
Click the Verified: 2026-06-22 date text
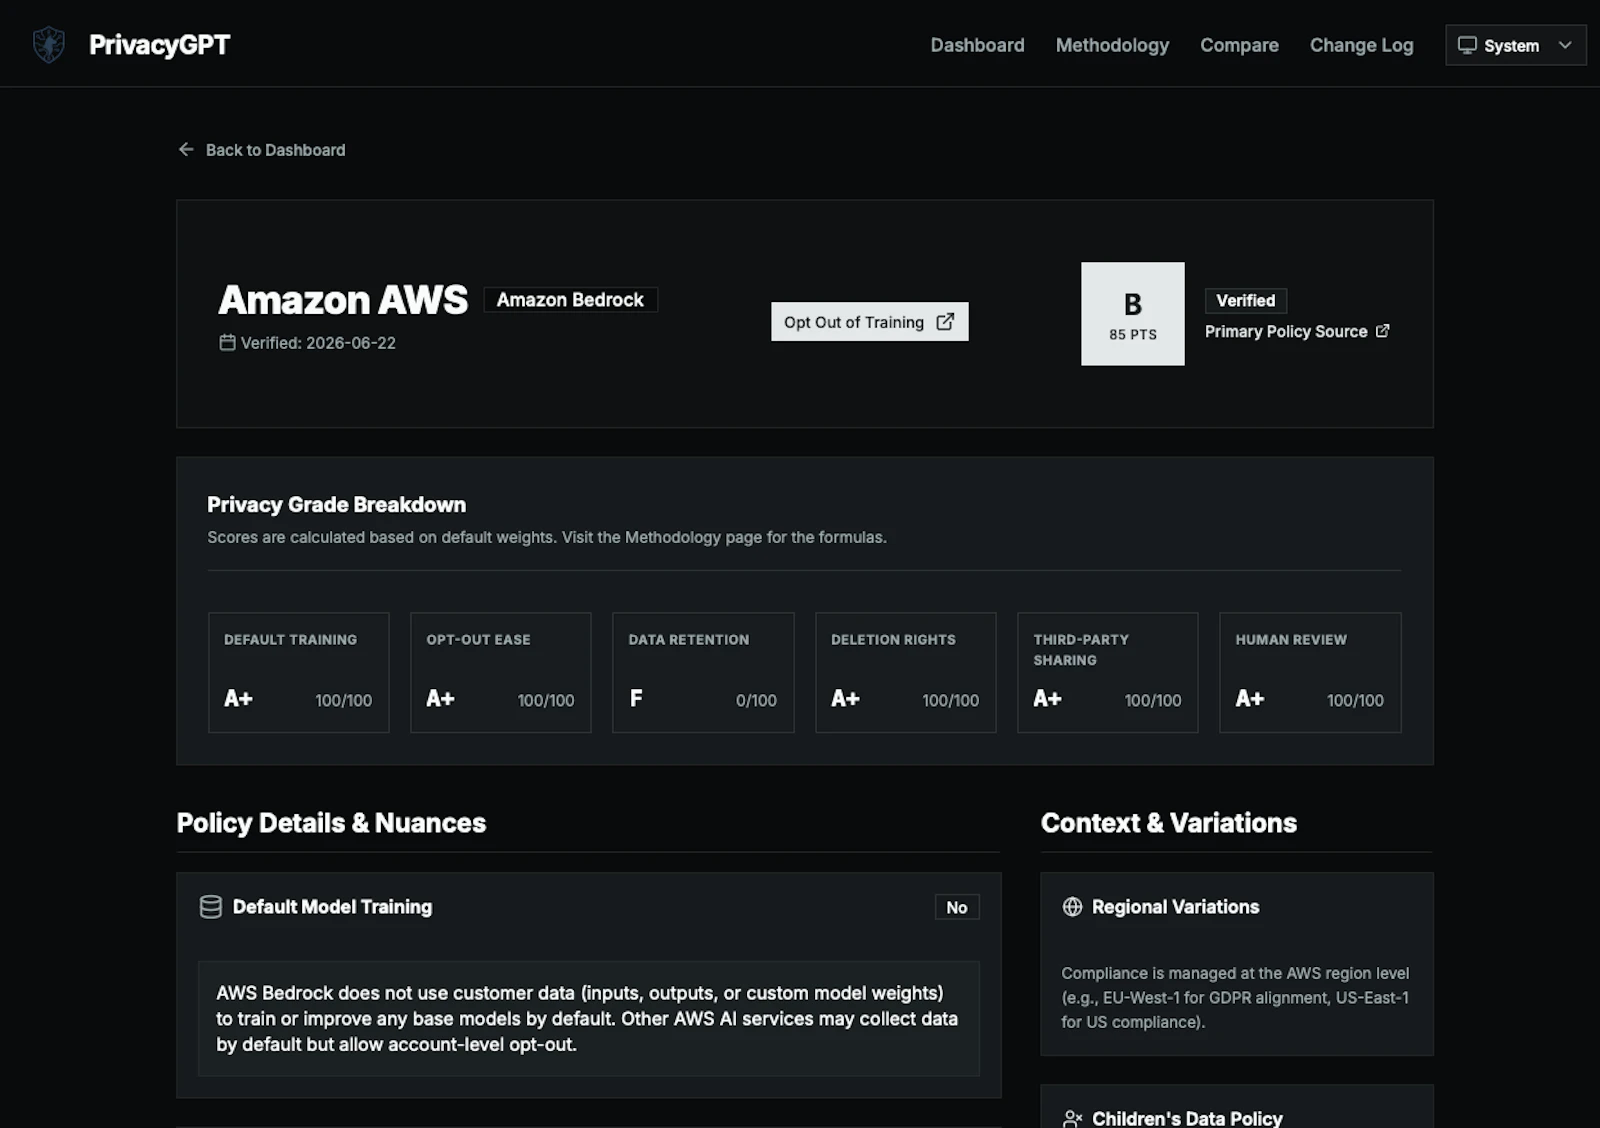[x=318, y=343]
